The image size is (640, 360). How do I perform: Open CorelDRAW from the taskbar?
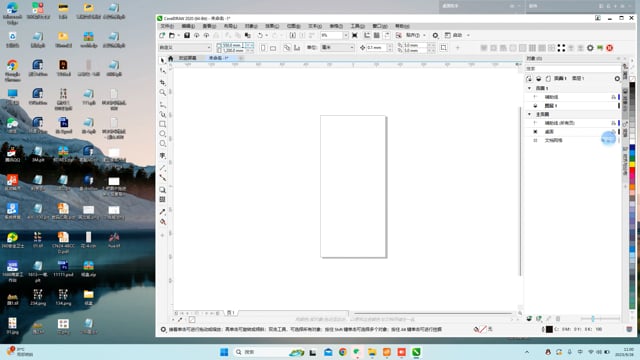[x=416, y=352]
